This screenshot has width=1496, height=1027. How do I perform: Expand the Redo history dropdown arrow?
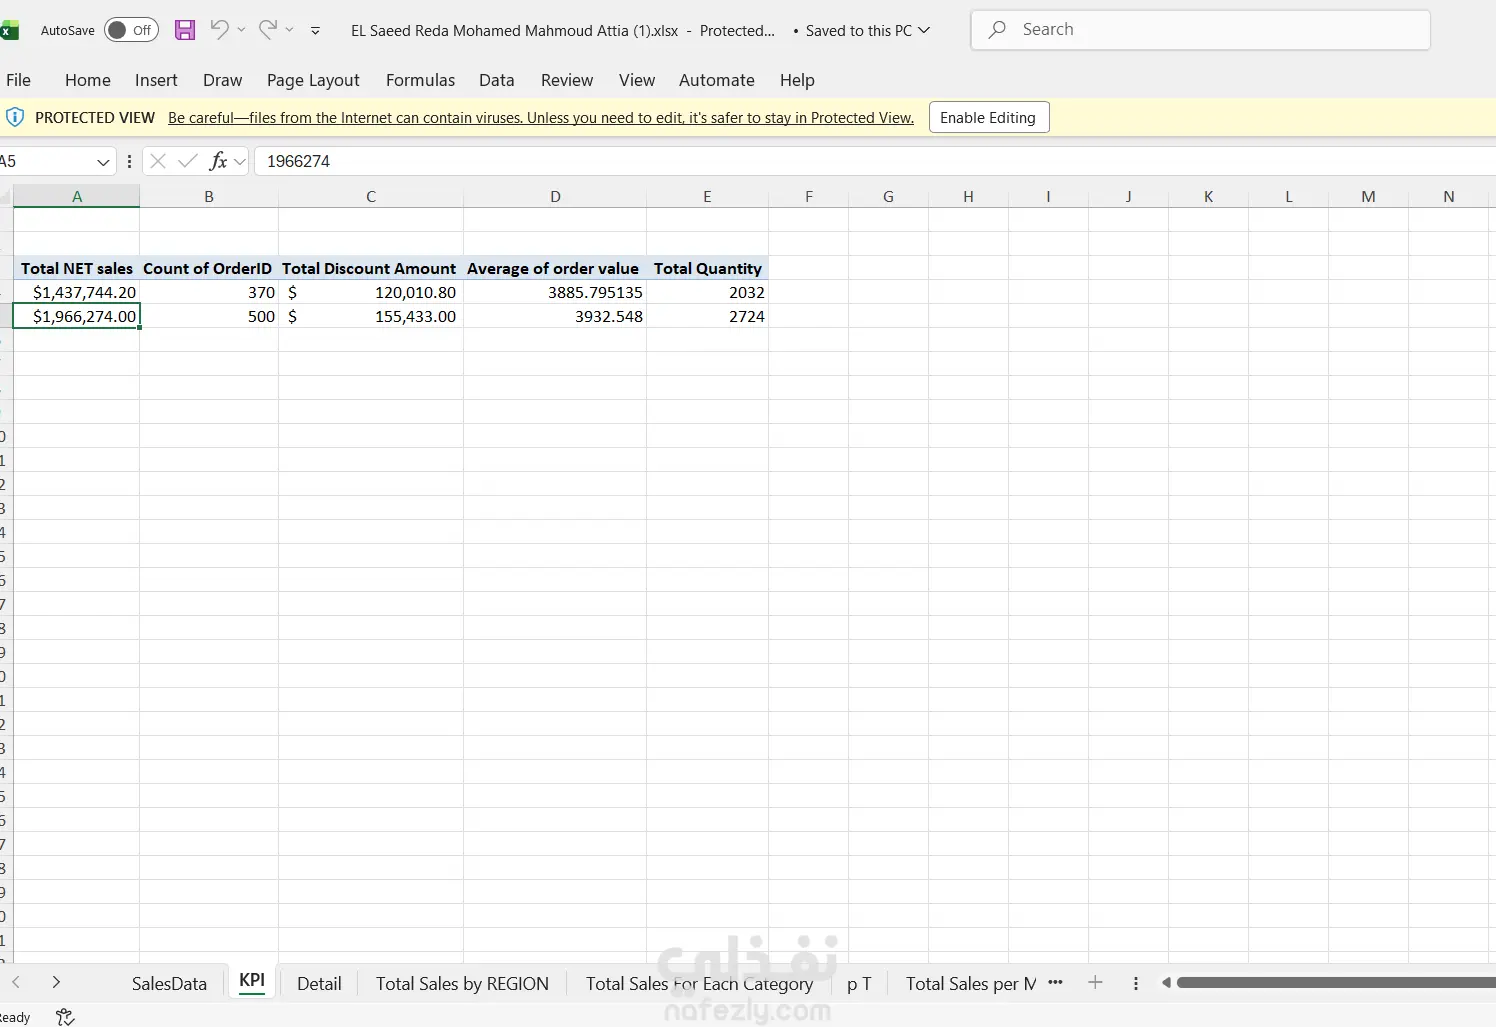click(x=289, y=30)
